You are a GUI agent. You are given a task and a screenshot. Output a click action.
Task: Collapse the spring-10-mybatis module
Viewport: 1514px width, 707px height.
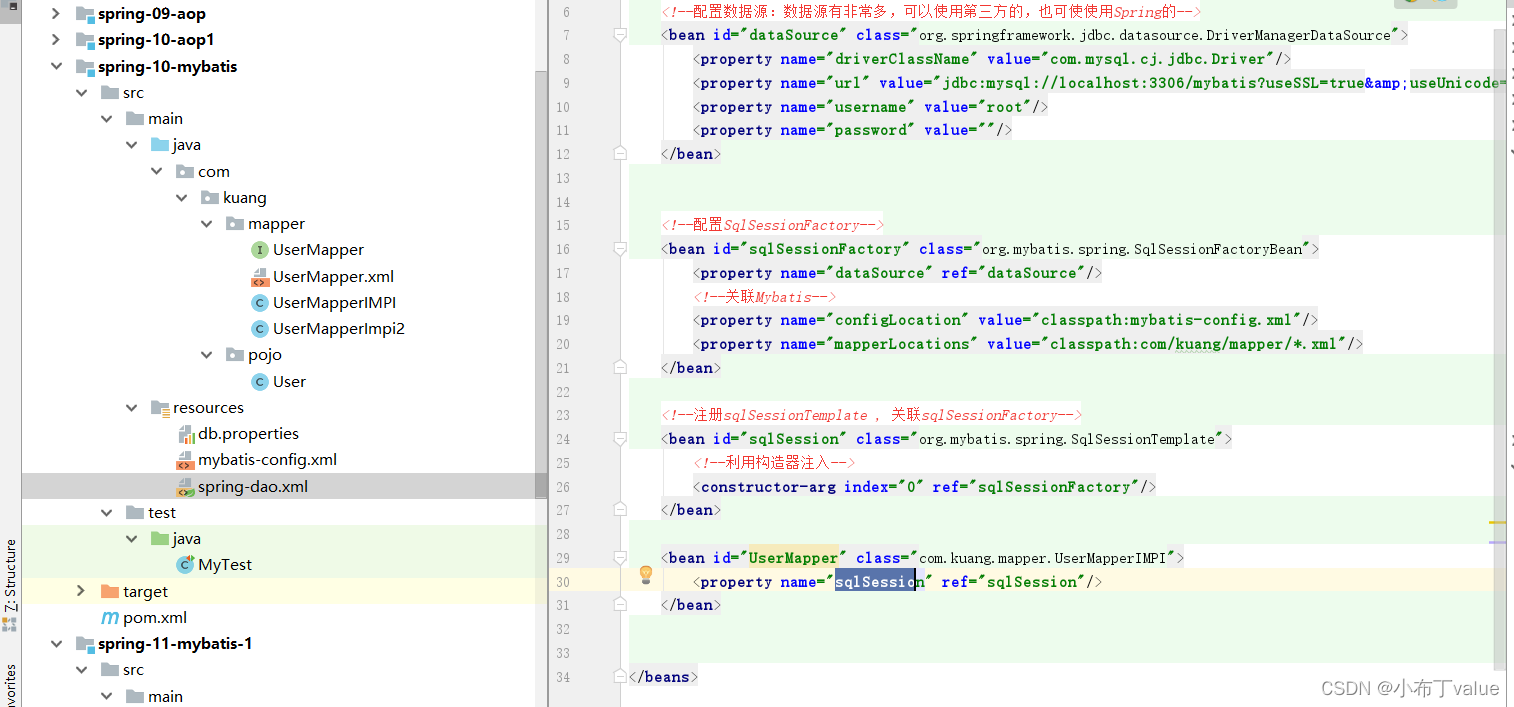[x=56, y=67]
